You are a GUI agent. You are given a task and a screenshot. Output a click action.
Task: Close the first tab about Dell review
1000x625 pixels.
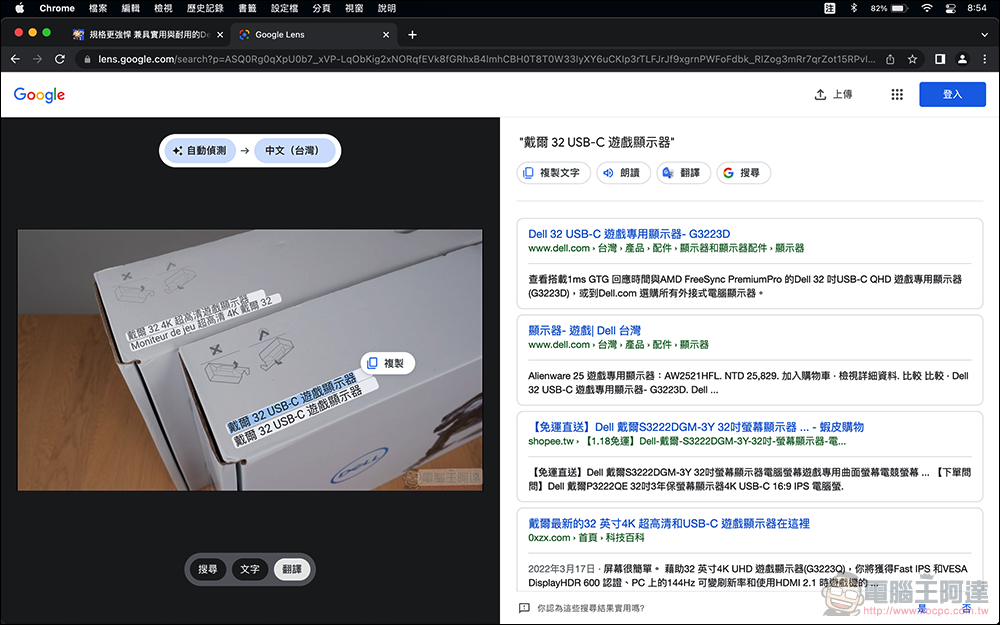[220, 34]
